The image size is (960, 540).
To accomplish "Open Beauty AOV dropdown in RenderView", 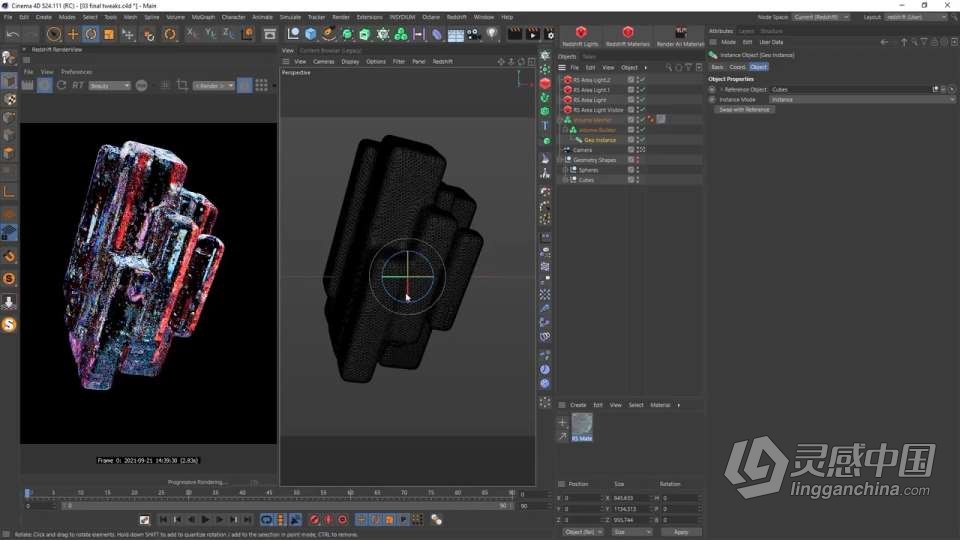I will click(x=110, y=86).
